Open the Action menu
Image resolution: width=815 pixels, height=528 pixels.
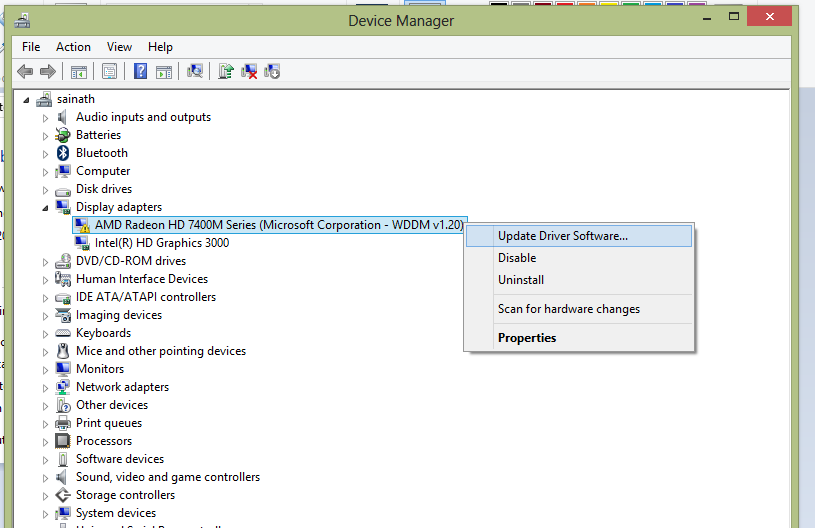73,47
